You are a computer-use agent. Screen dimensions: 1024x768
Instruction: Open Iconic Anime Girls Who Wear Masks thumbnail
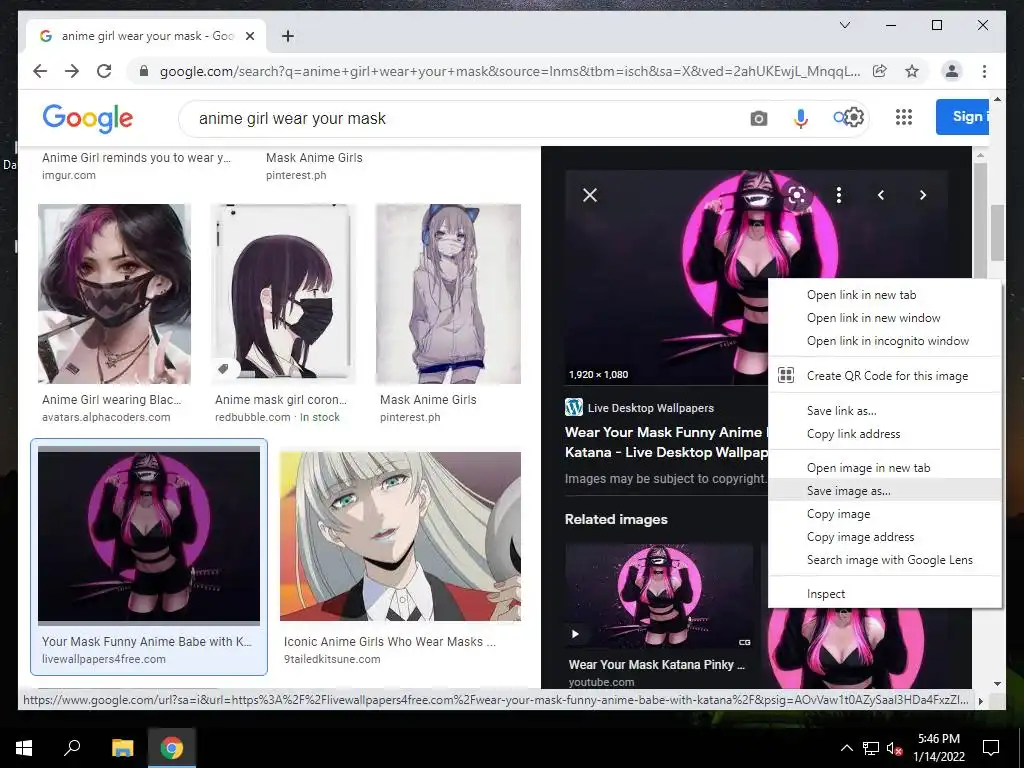(x=400, y=536)
